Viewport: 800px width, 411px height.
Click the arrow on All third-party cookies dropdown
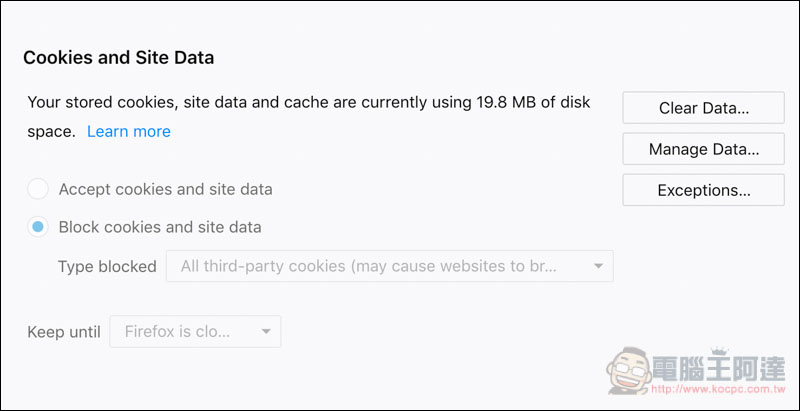point(598,266)
